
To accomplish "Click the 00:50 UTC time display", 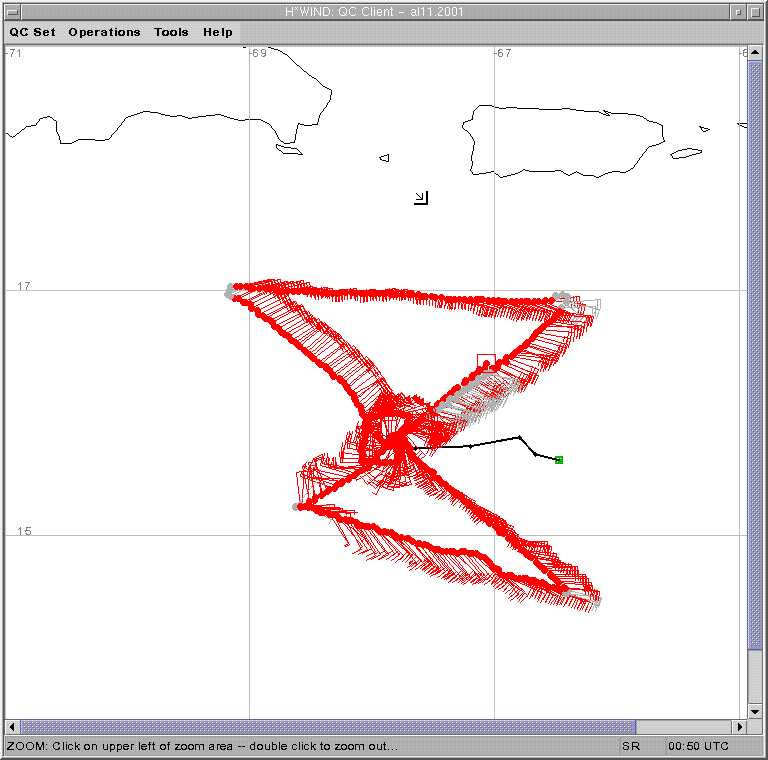I will pyautogui.click(x=698, y=746).
